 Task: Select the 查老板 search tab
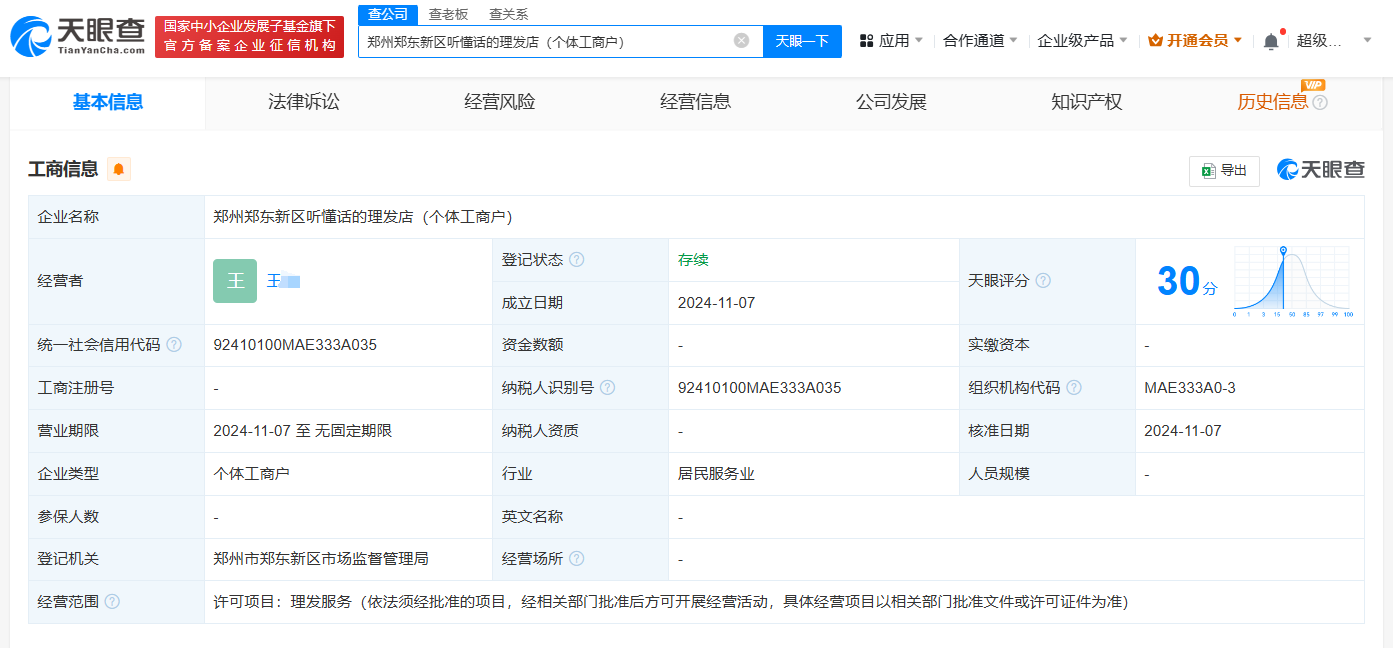[448, 14]
